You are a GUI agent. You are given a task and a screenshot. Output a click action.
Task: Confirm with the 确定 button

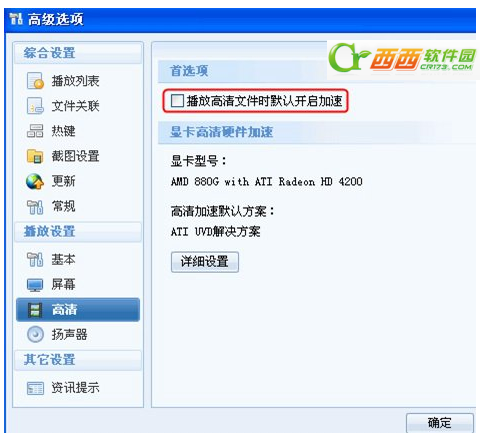point(440,423)
